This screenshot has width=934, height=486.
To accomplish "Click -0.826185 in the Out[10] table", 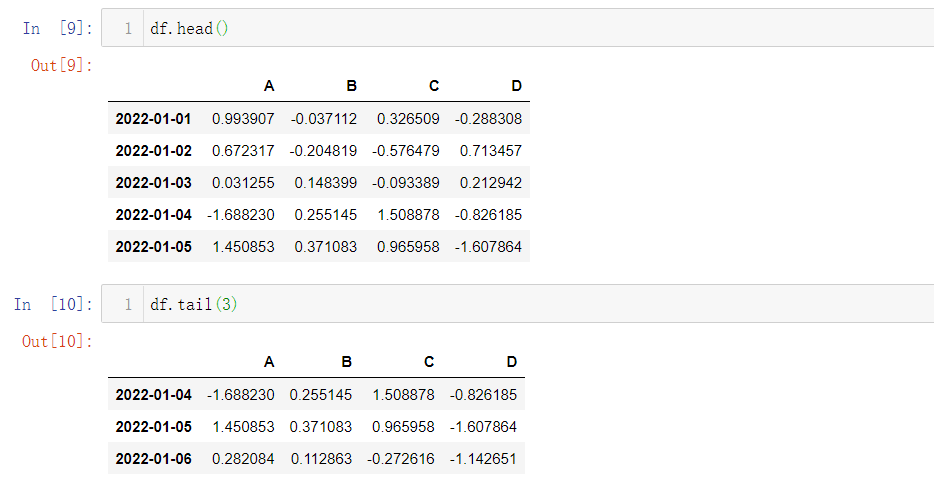I will tap(484, 395).
